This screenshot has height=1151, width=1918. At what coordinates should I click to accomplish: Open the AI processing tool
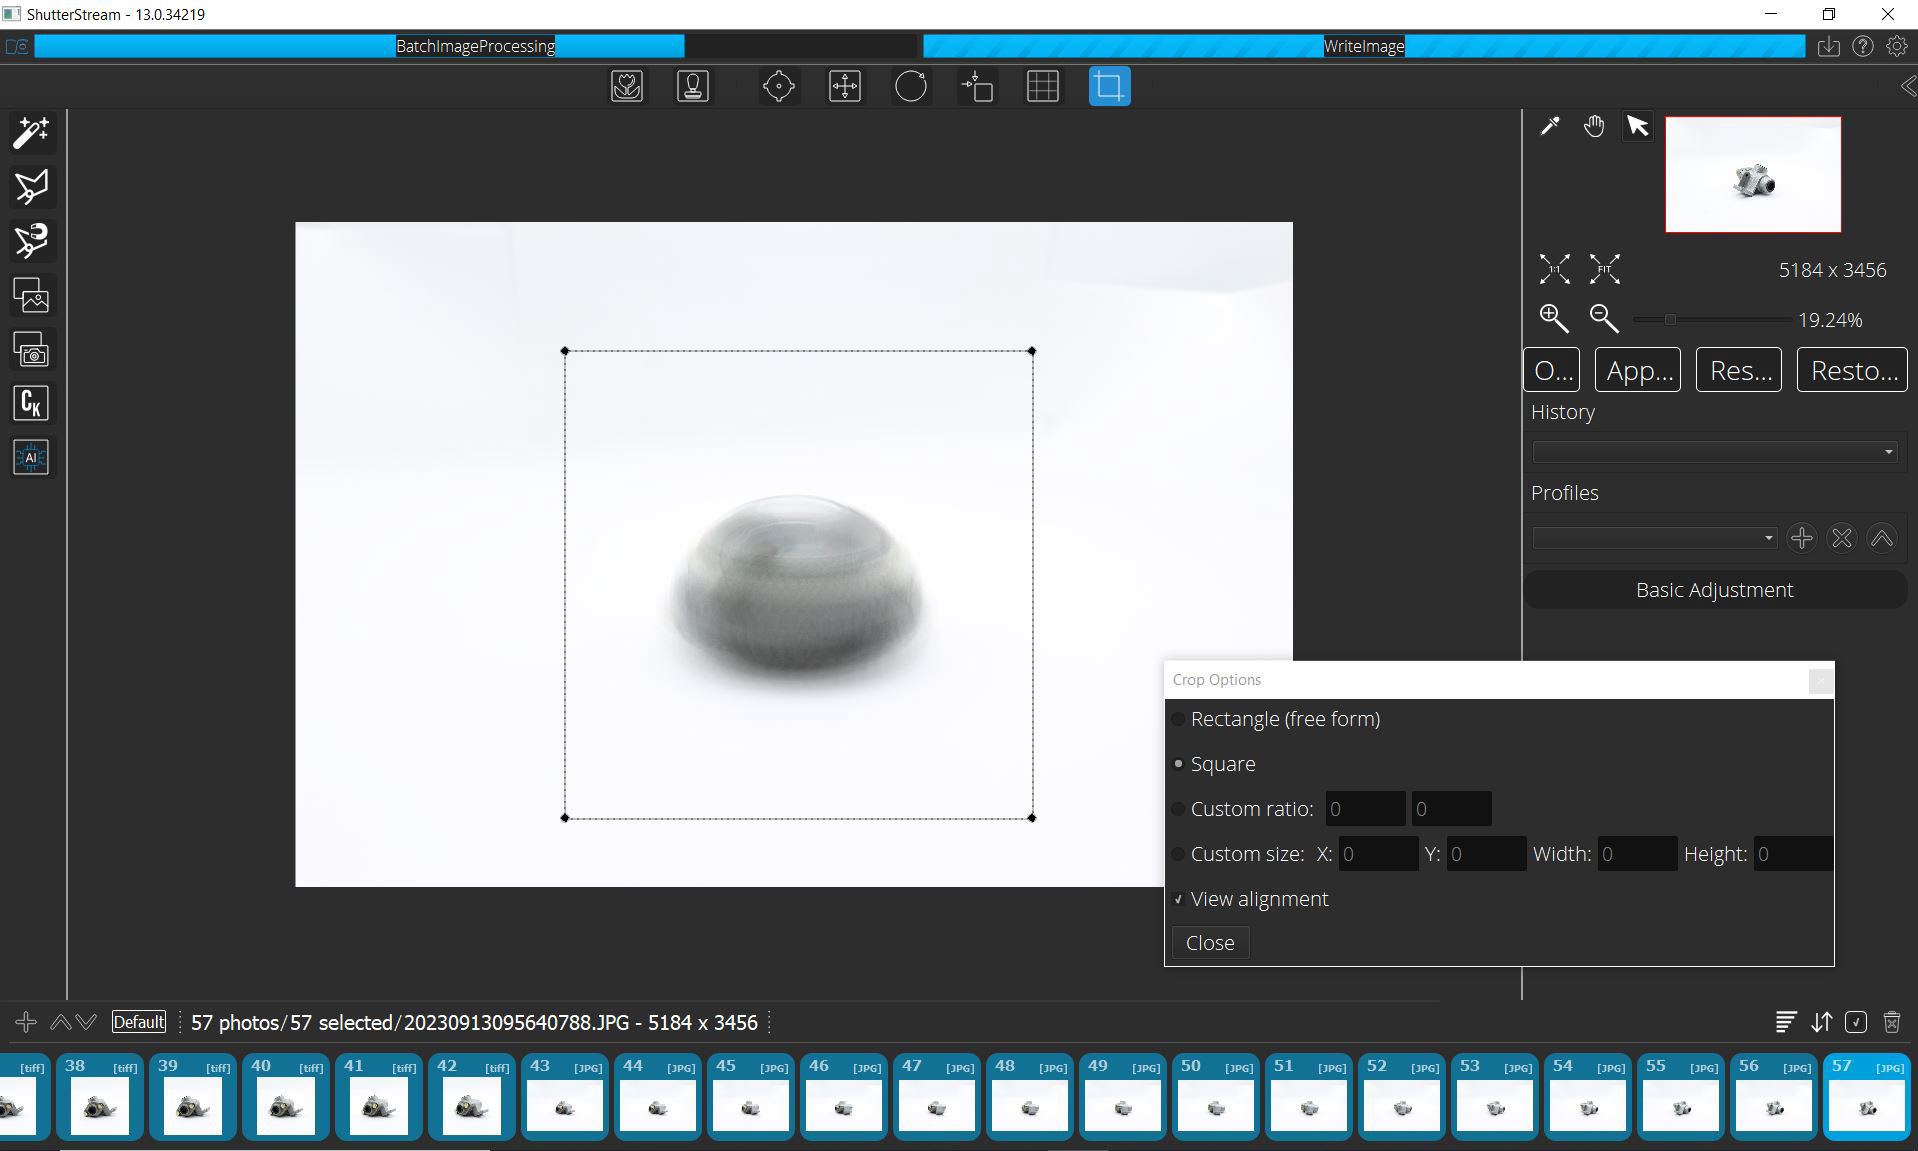point(31,458)
